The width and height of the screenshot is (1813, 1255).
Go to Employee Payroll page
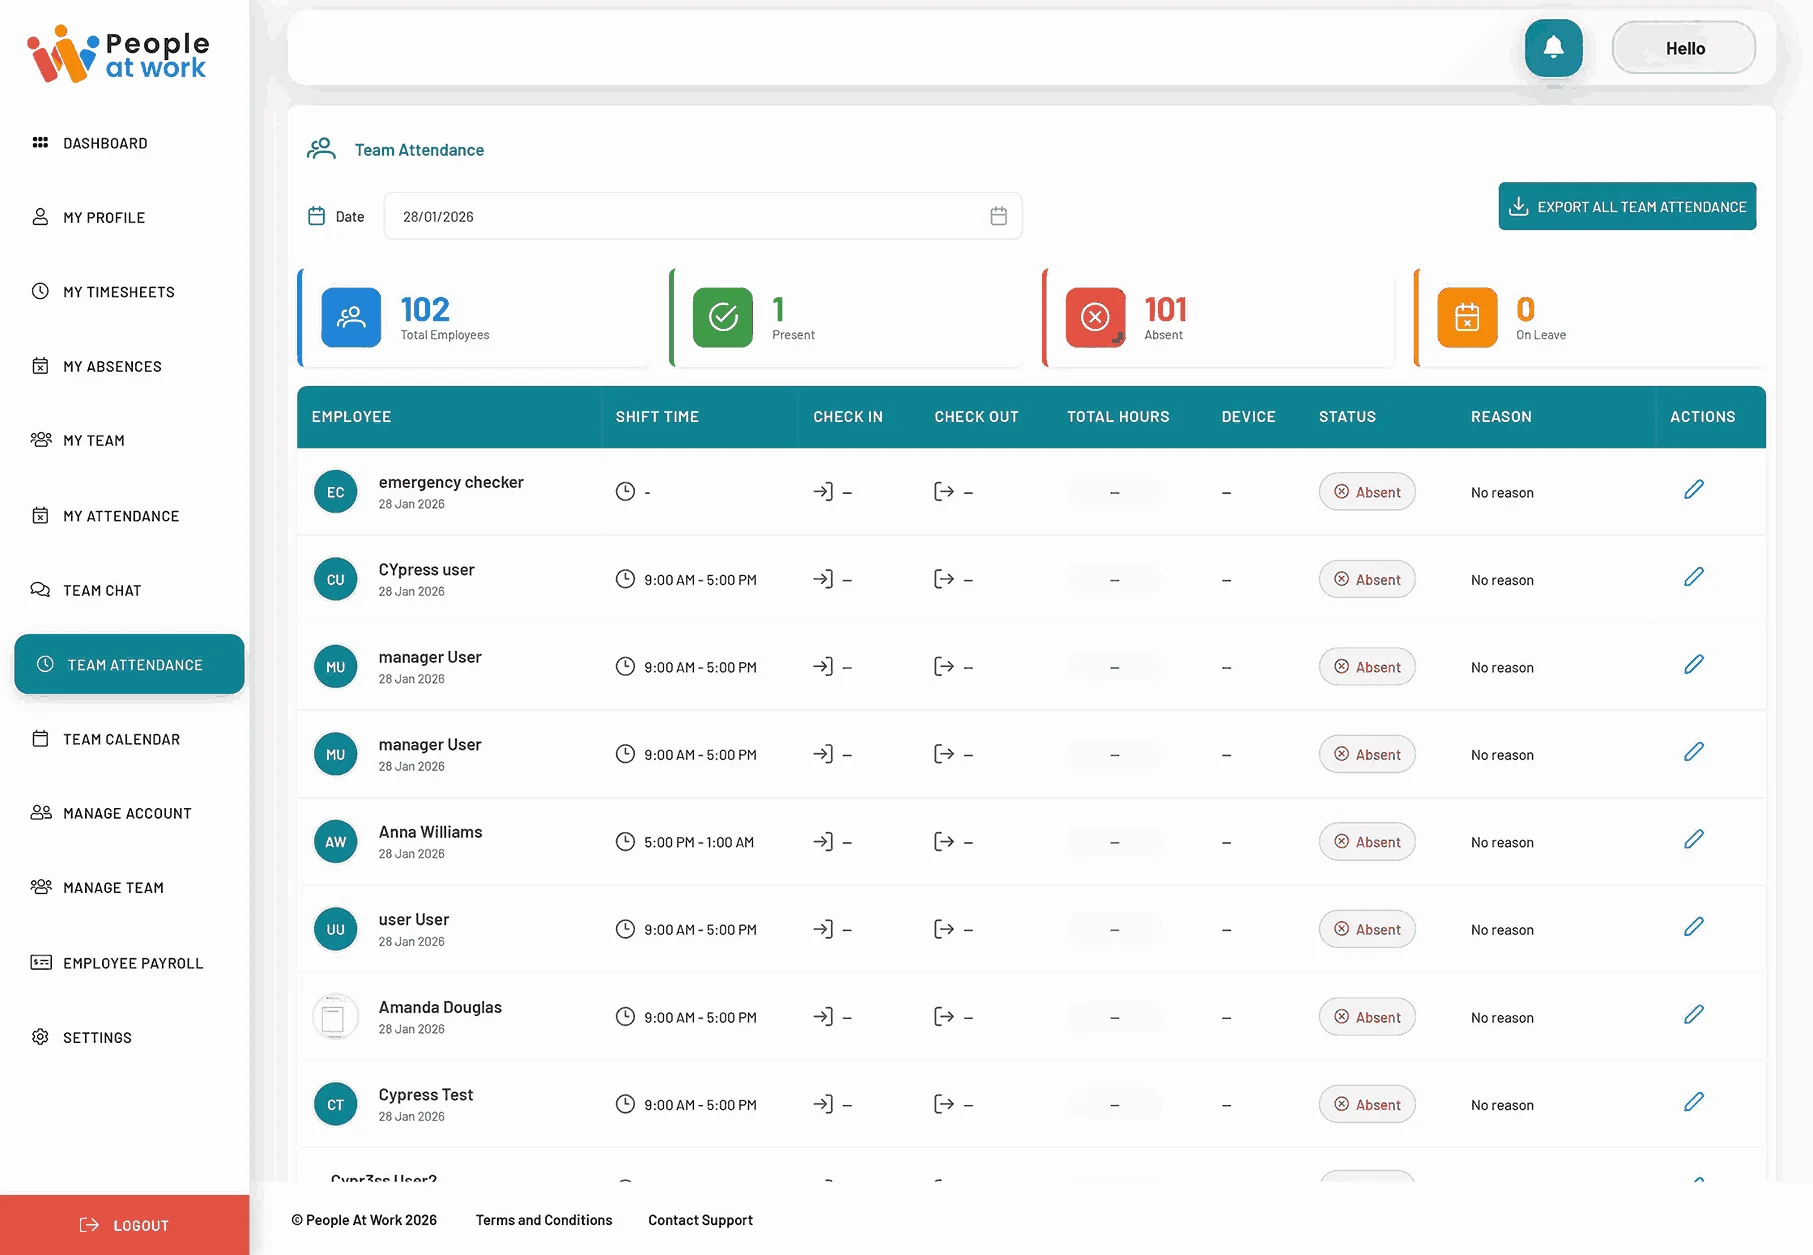pyautogui.click(x=132, y=963)
